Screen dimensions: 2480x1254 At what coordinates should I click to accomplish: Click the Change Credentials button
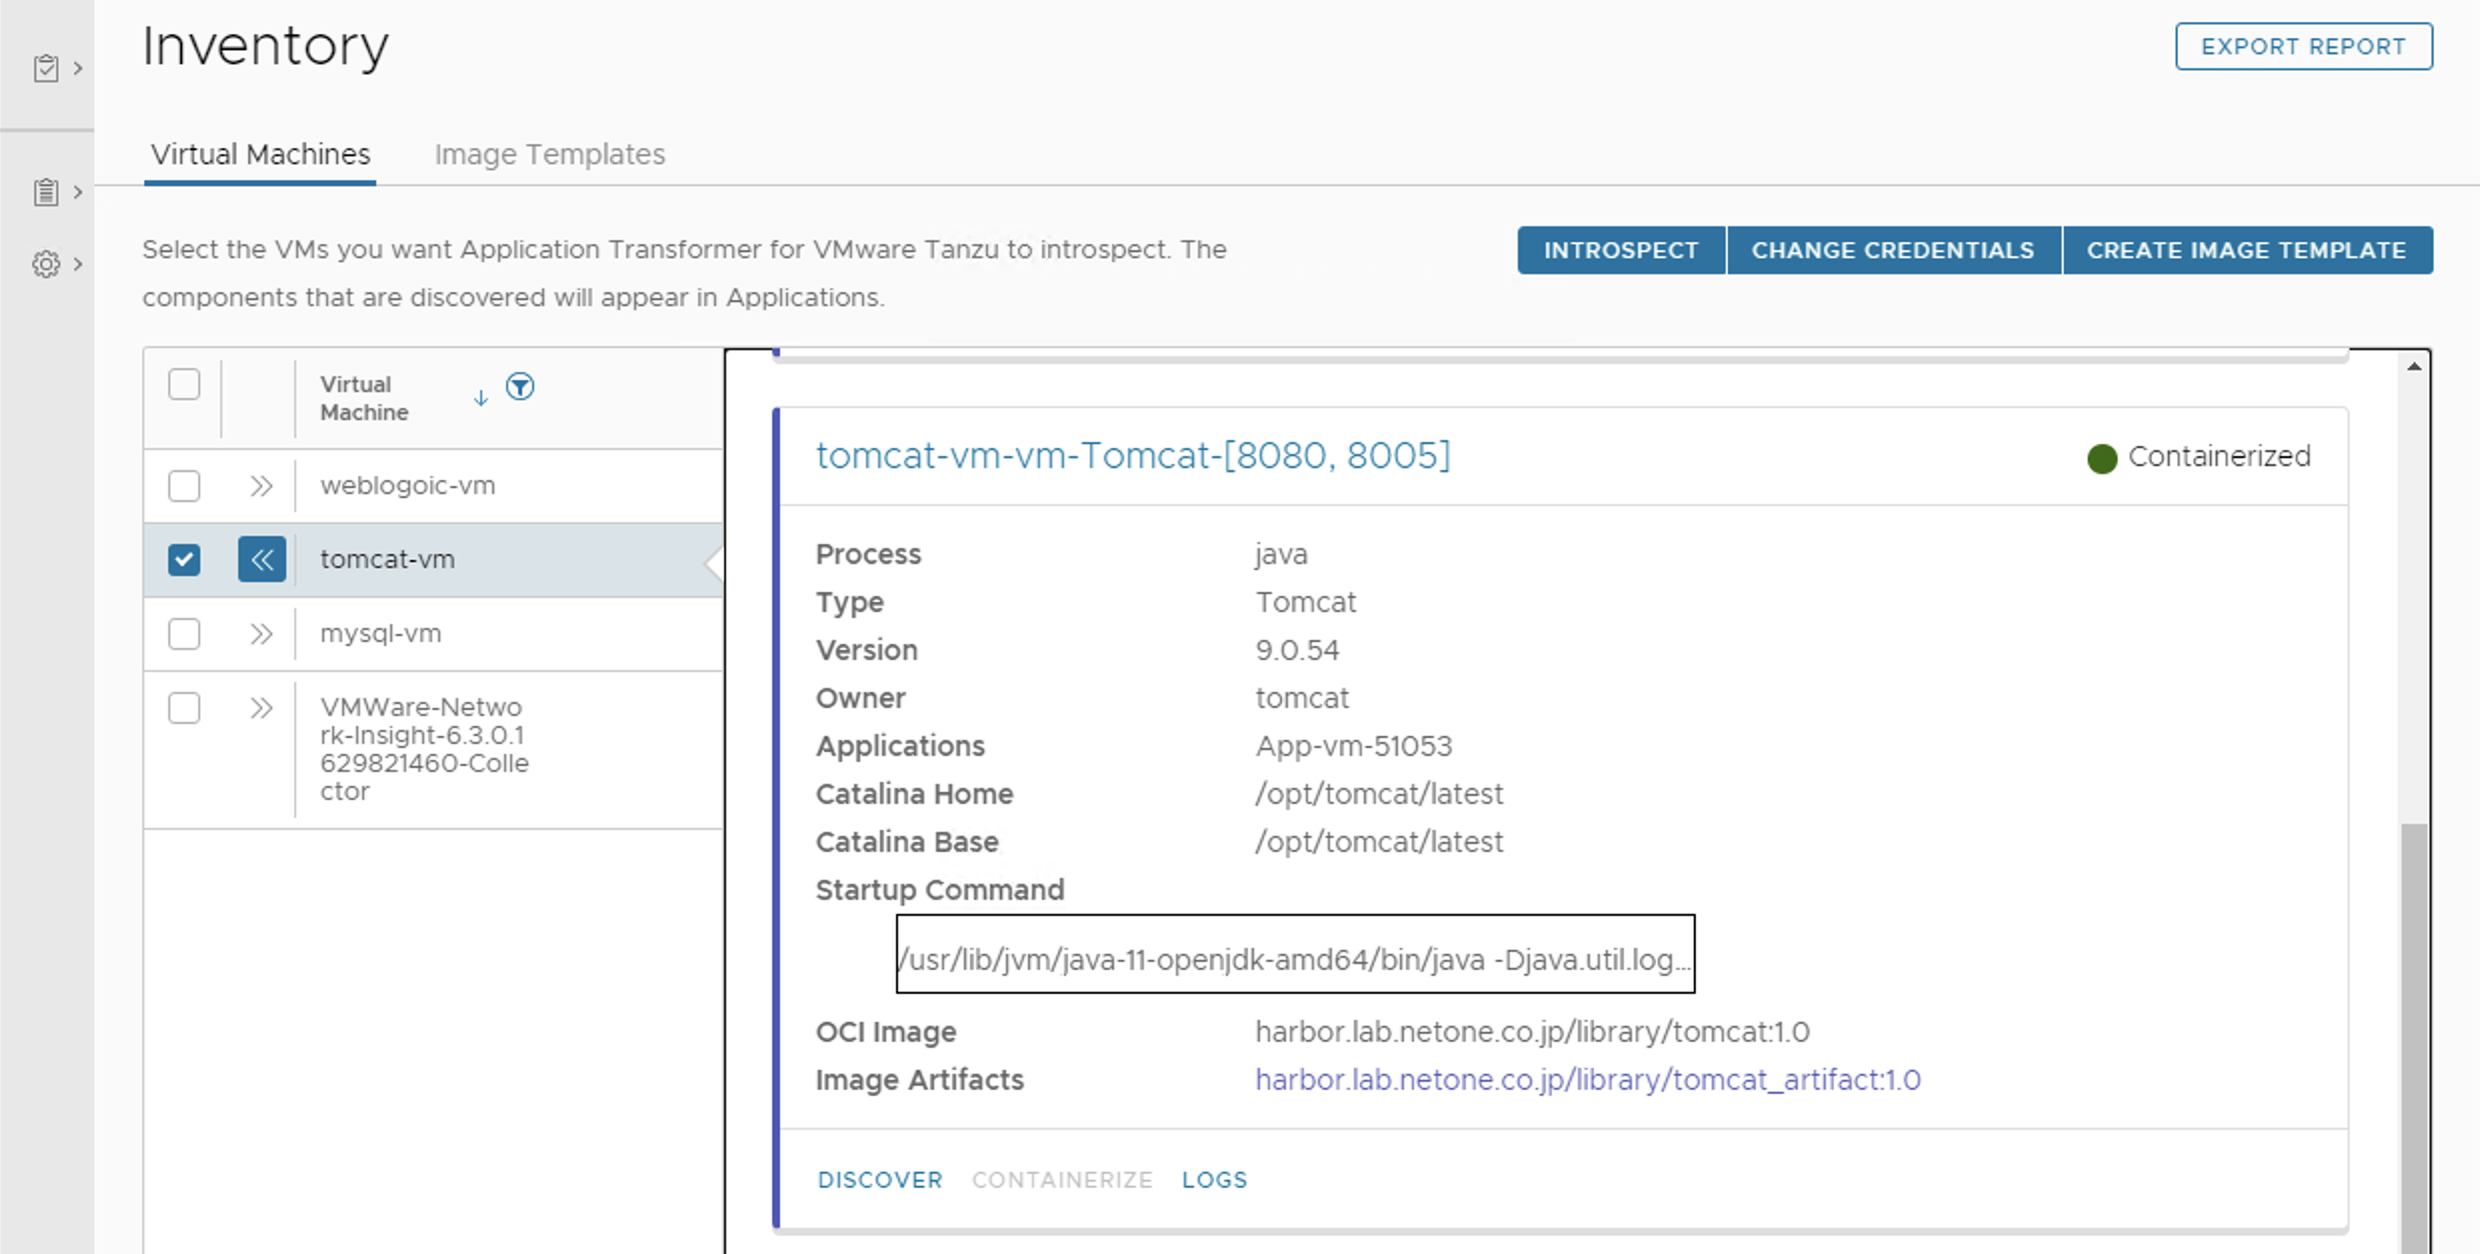click(1893, 250)
